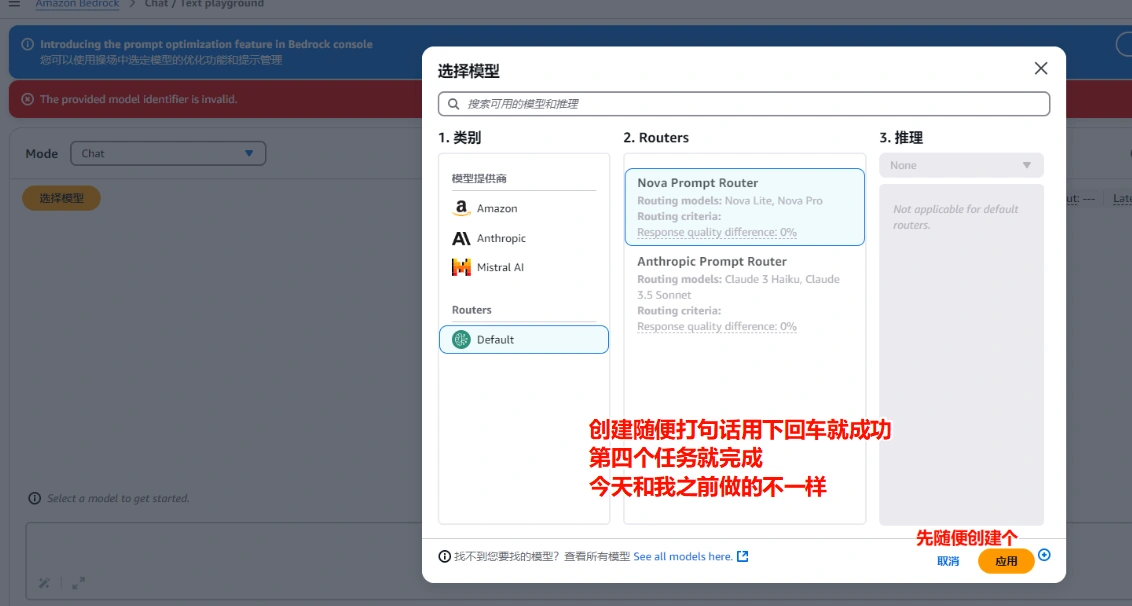
Task: Click the Default routers icon
Action: 461,339
